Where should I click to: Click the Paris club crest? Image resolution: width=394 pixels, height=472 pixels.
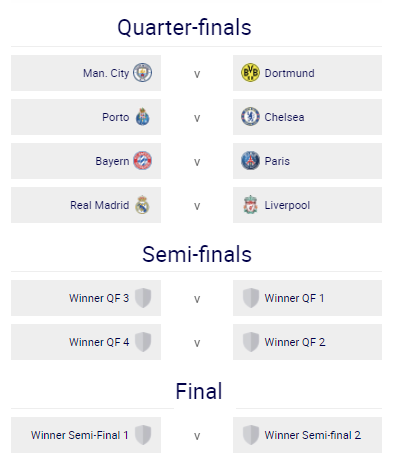[x=250, y=161]
